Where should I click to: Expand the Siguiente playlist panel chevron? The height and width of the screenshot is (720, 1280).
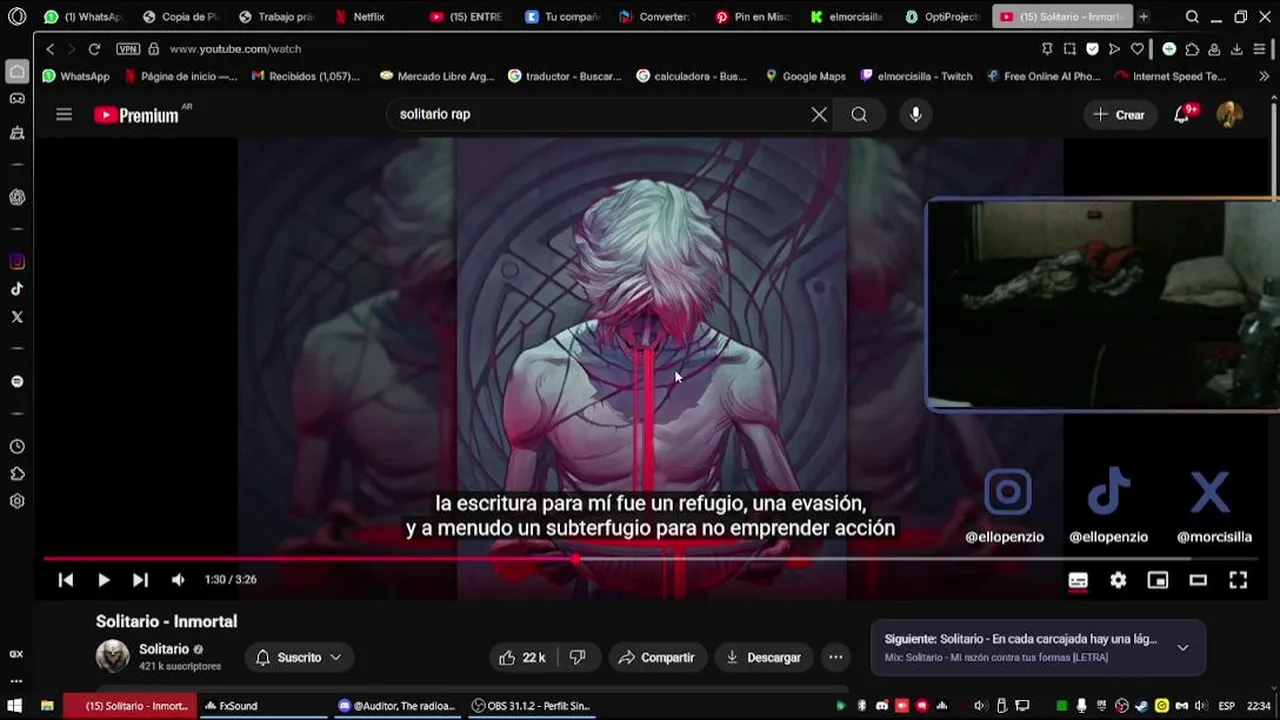(x=1182, y=647)
